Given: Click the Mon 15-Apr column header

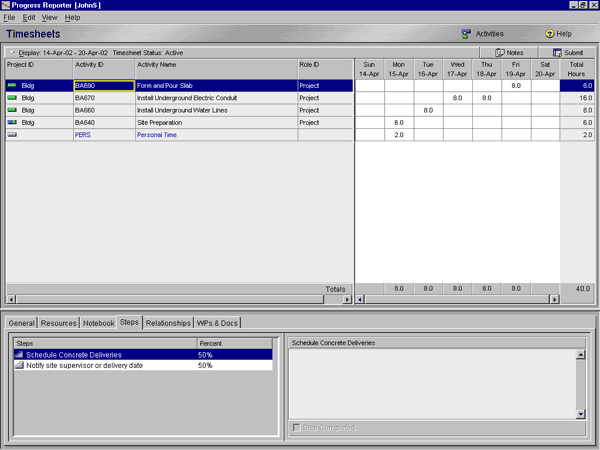Looking at the screenshot, I should (399, 69).
